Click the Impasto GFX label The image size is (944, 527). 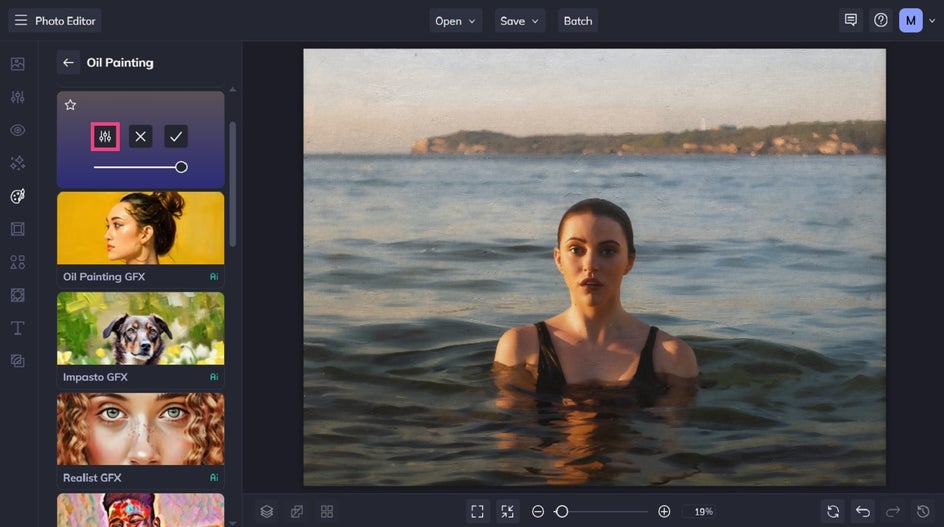coord(95,377)
